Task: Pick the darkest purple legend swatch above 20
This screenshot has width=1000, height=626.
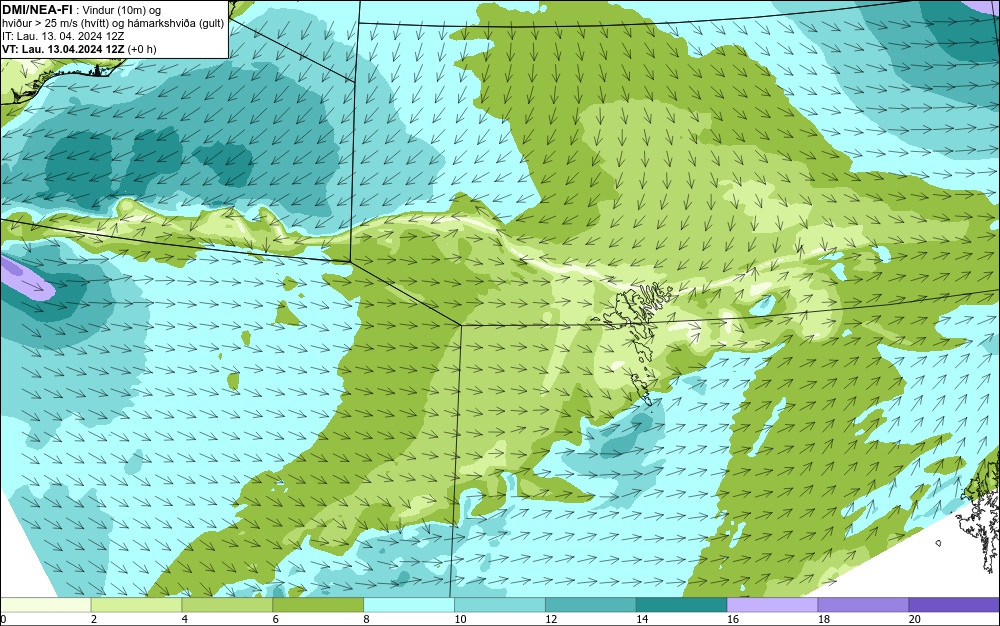Action: pyautogui.click(x=955, y=604)
